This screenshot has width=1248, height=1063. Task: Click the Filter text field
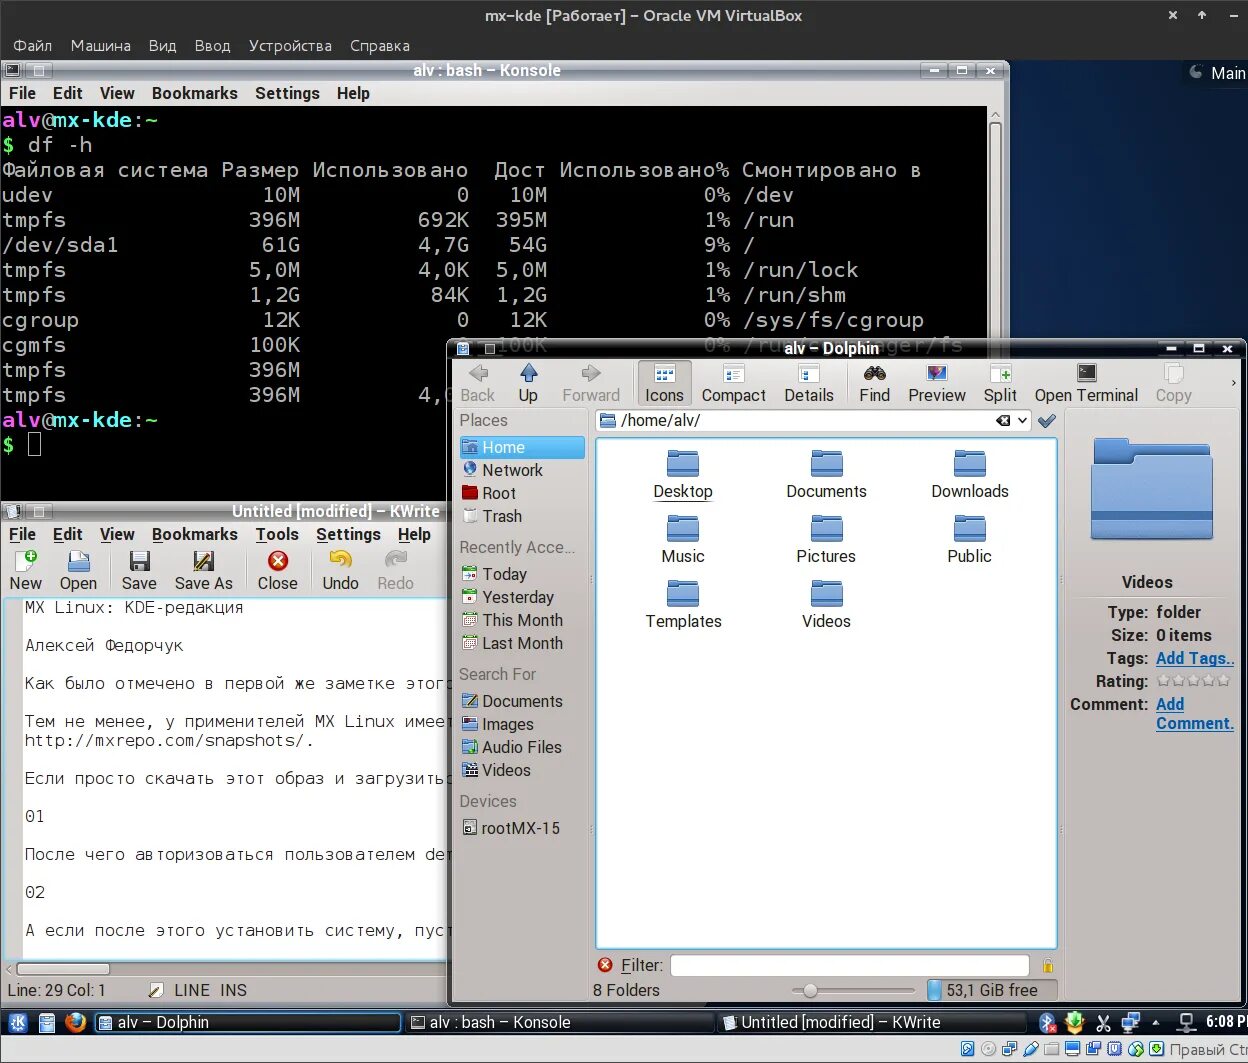pyautogui.click(x=849, y=965)
